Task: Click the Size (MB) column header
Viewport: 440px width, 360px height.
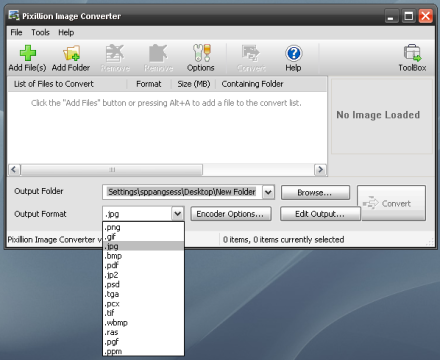Action: click(194, 84)
